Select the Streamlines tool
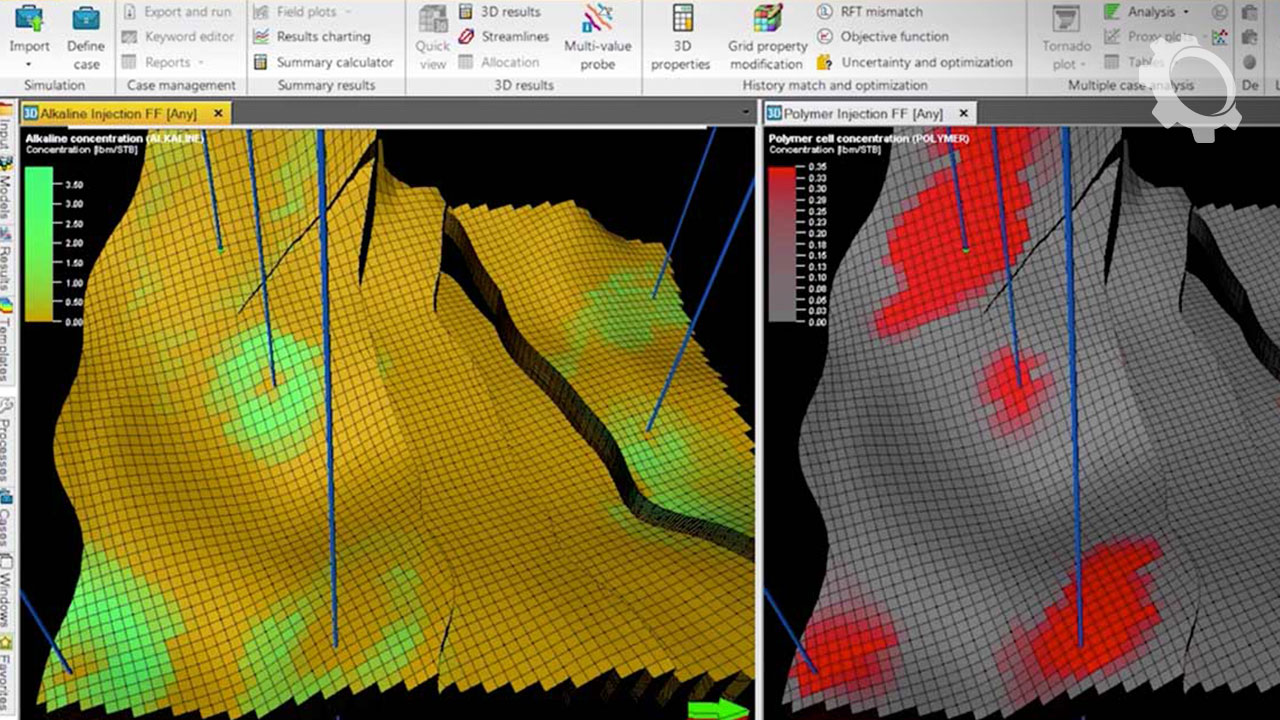Screen dimensions: 1280x720 504,37
